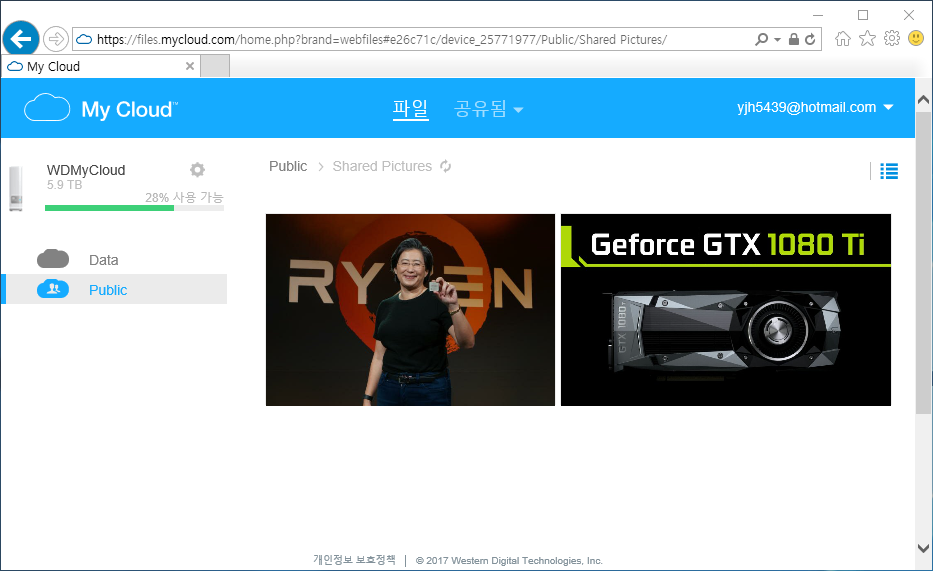
Task: Click the browser back arrow button
Action: pyautogui.click(x=21, y=39)
